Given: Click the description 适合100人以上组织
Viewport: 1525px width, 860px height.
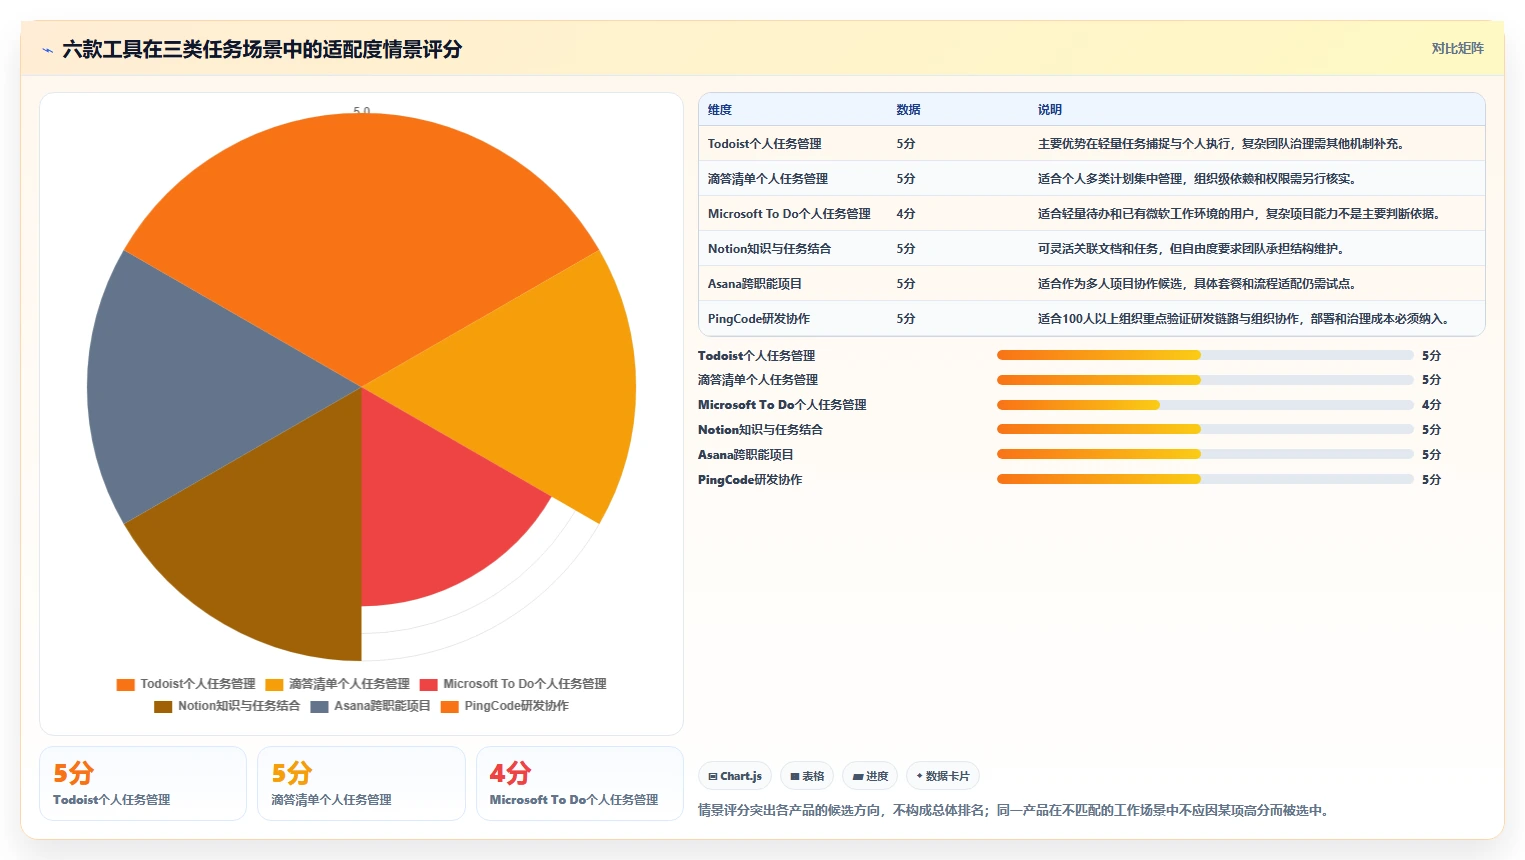Looking at the screenshot, I should 1246,319.
